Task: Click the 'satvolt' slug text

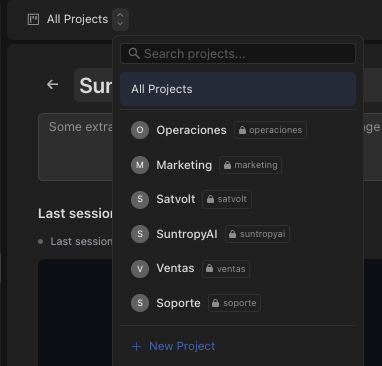Action: coord(232,199)
